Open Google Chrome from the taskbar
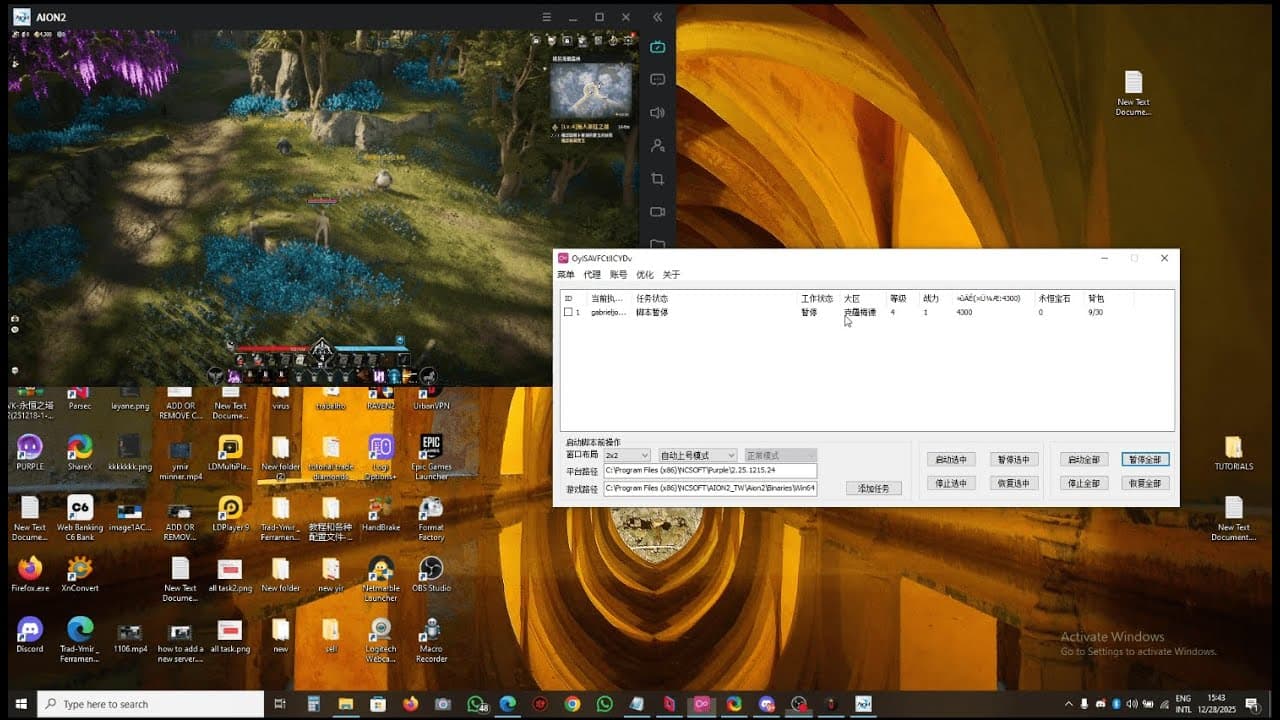 (572, 704)
